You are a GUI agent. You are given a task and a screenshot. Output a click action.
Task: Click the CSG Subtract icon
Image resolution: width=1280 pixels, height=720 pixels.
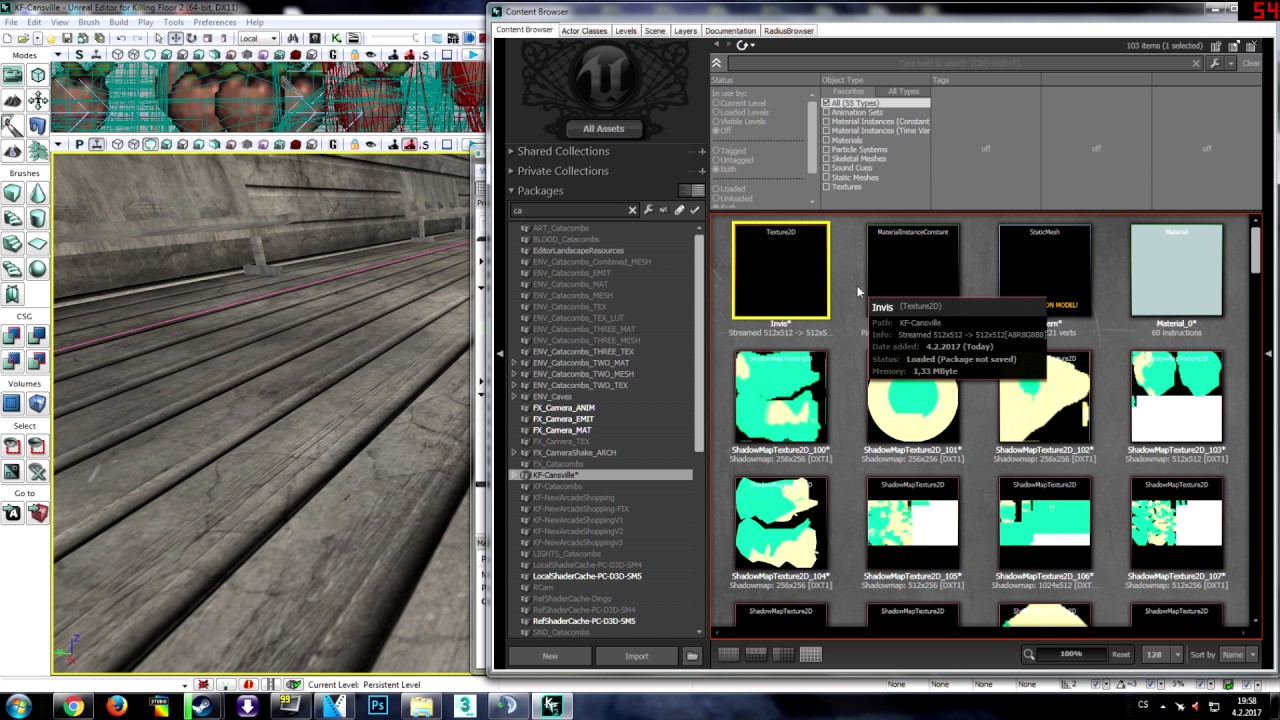37,338
